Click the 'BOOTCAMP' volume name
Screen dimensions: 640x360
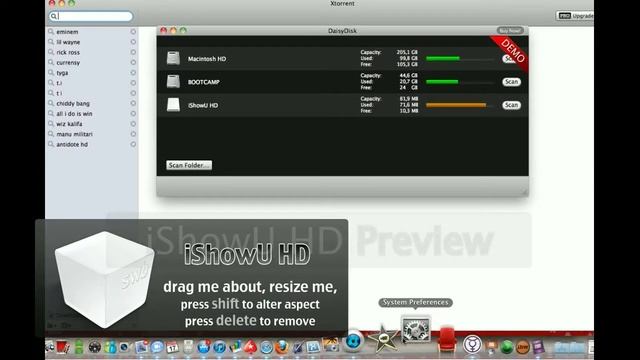(x=204, y=82)
